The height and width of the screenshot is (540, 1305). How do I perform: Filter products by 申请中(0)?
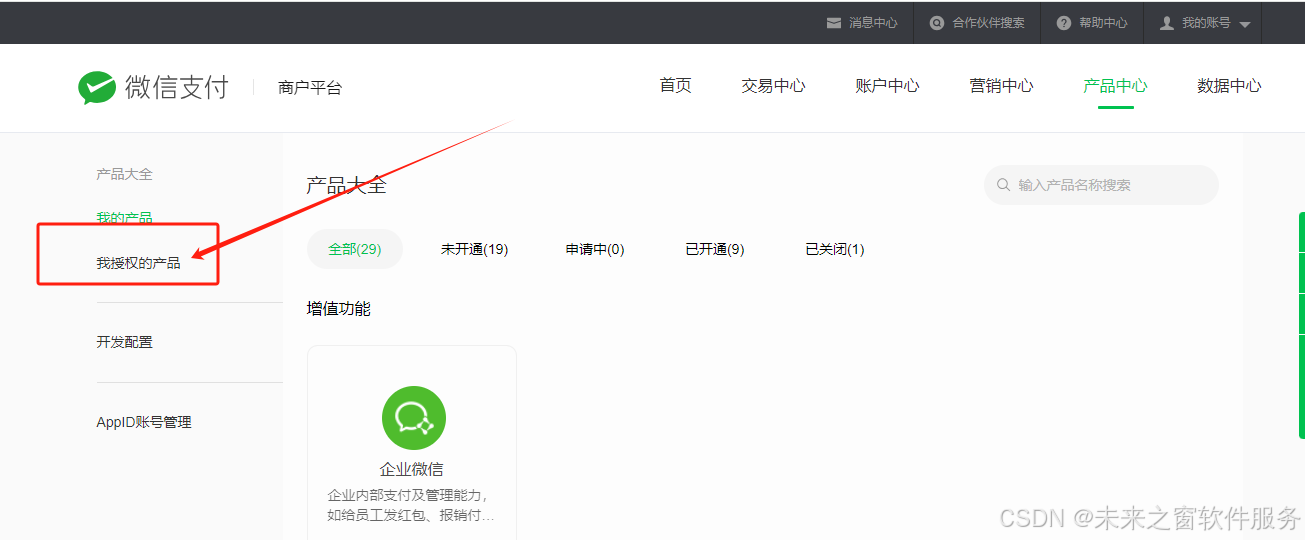point(595,249)
